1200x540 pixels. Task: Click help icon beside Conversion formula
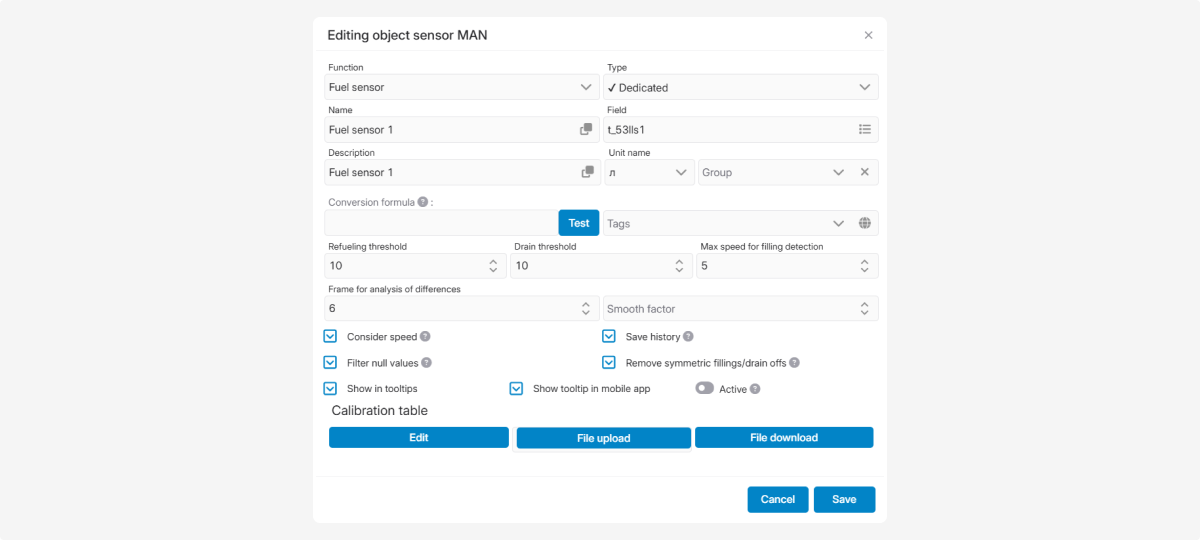tap(423, 202)
